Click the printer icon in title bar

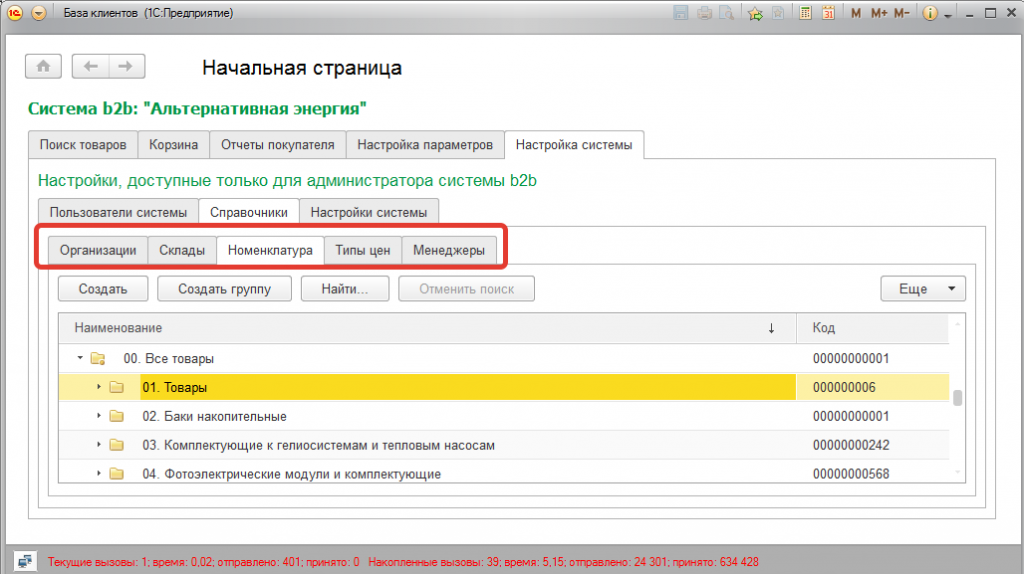(704, 12)
